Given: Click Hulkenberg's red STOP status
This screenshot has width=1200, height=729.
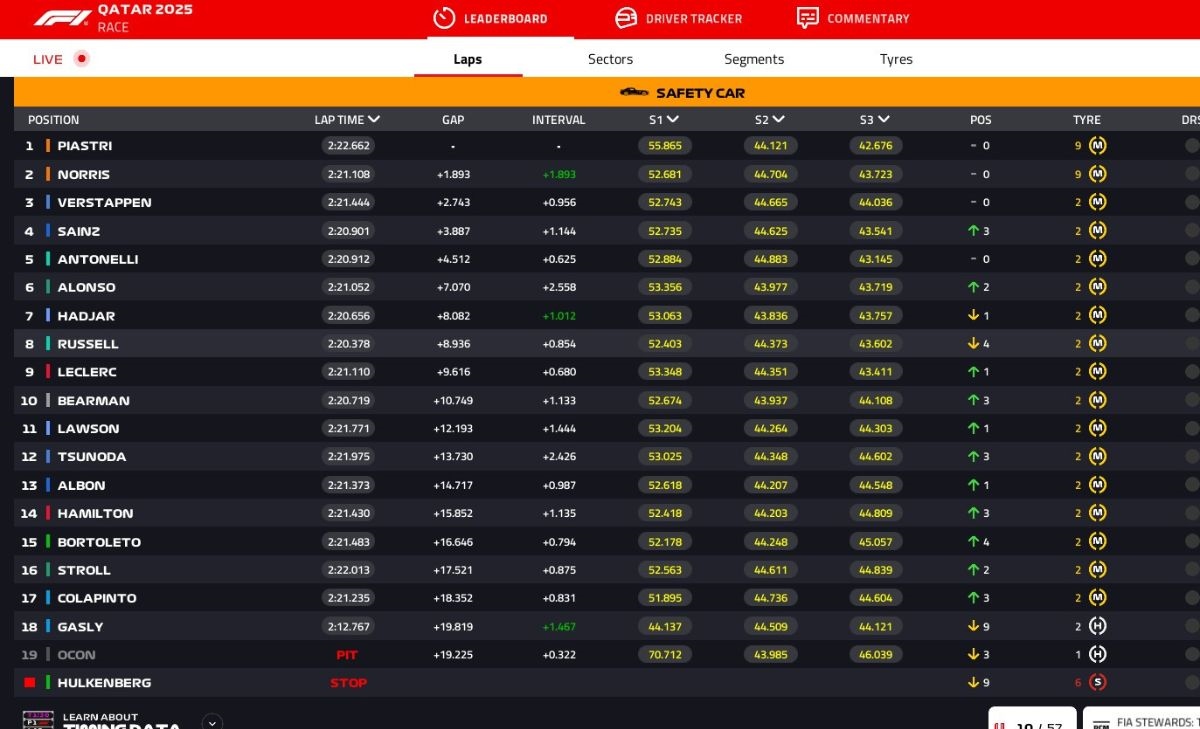Looking at the screenshot, I should 348,683.
